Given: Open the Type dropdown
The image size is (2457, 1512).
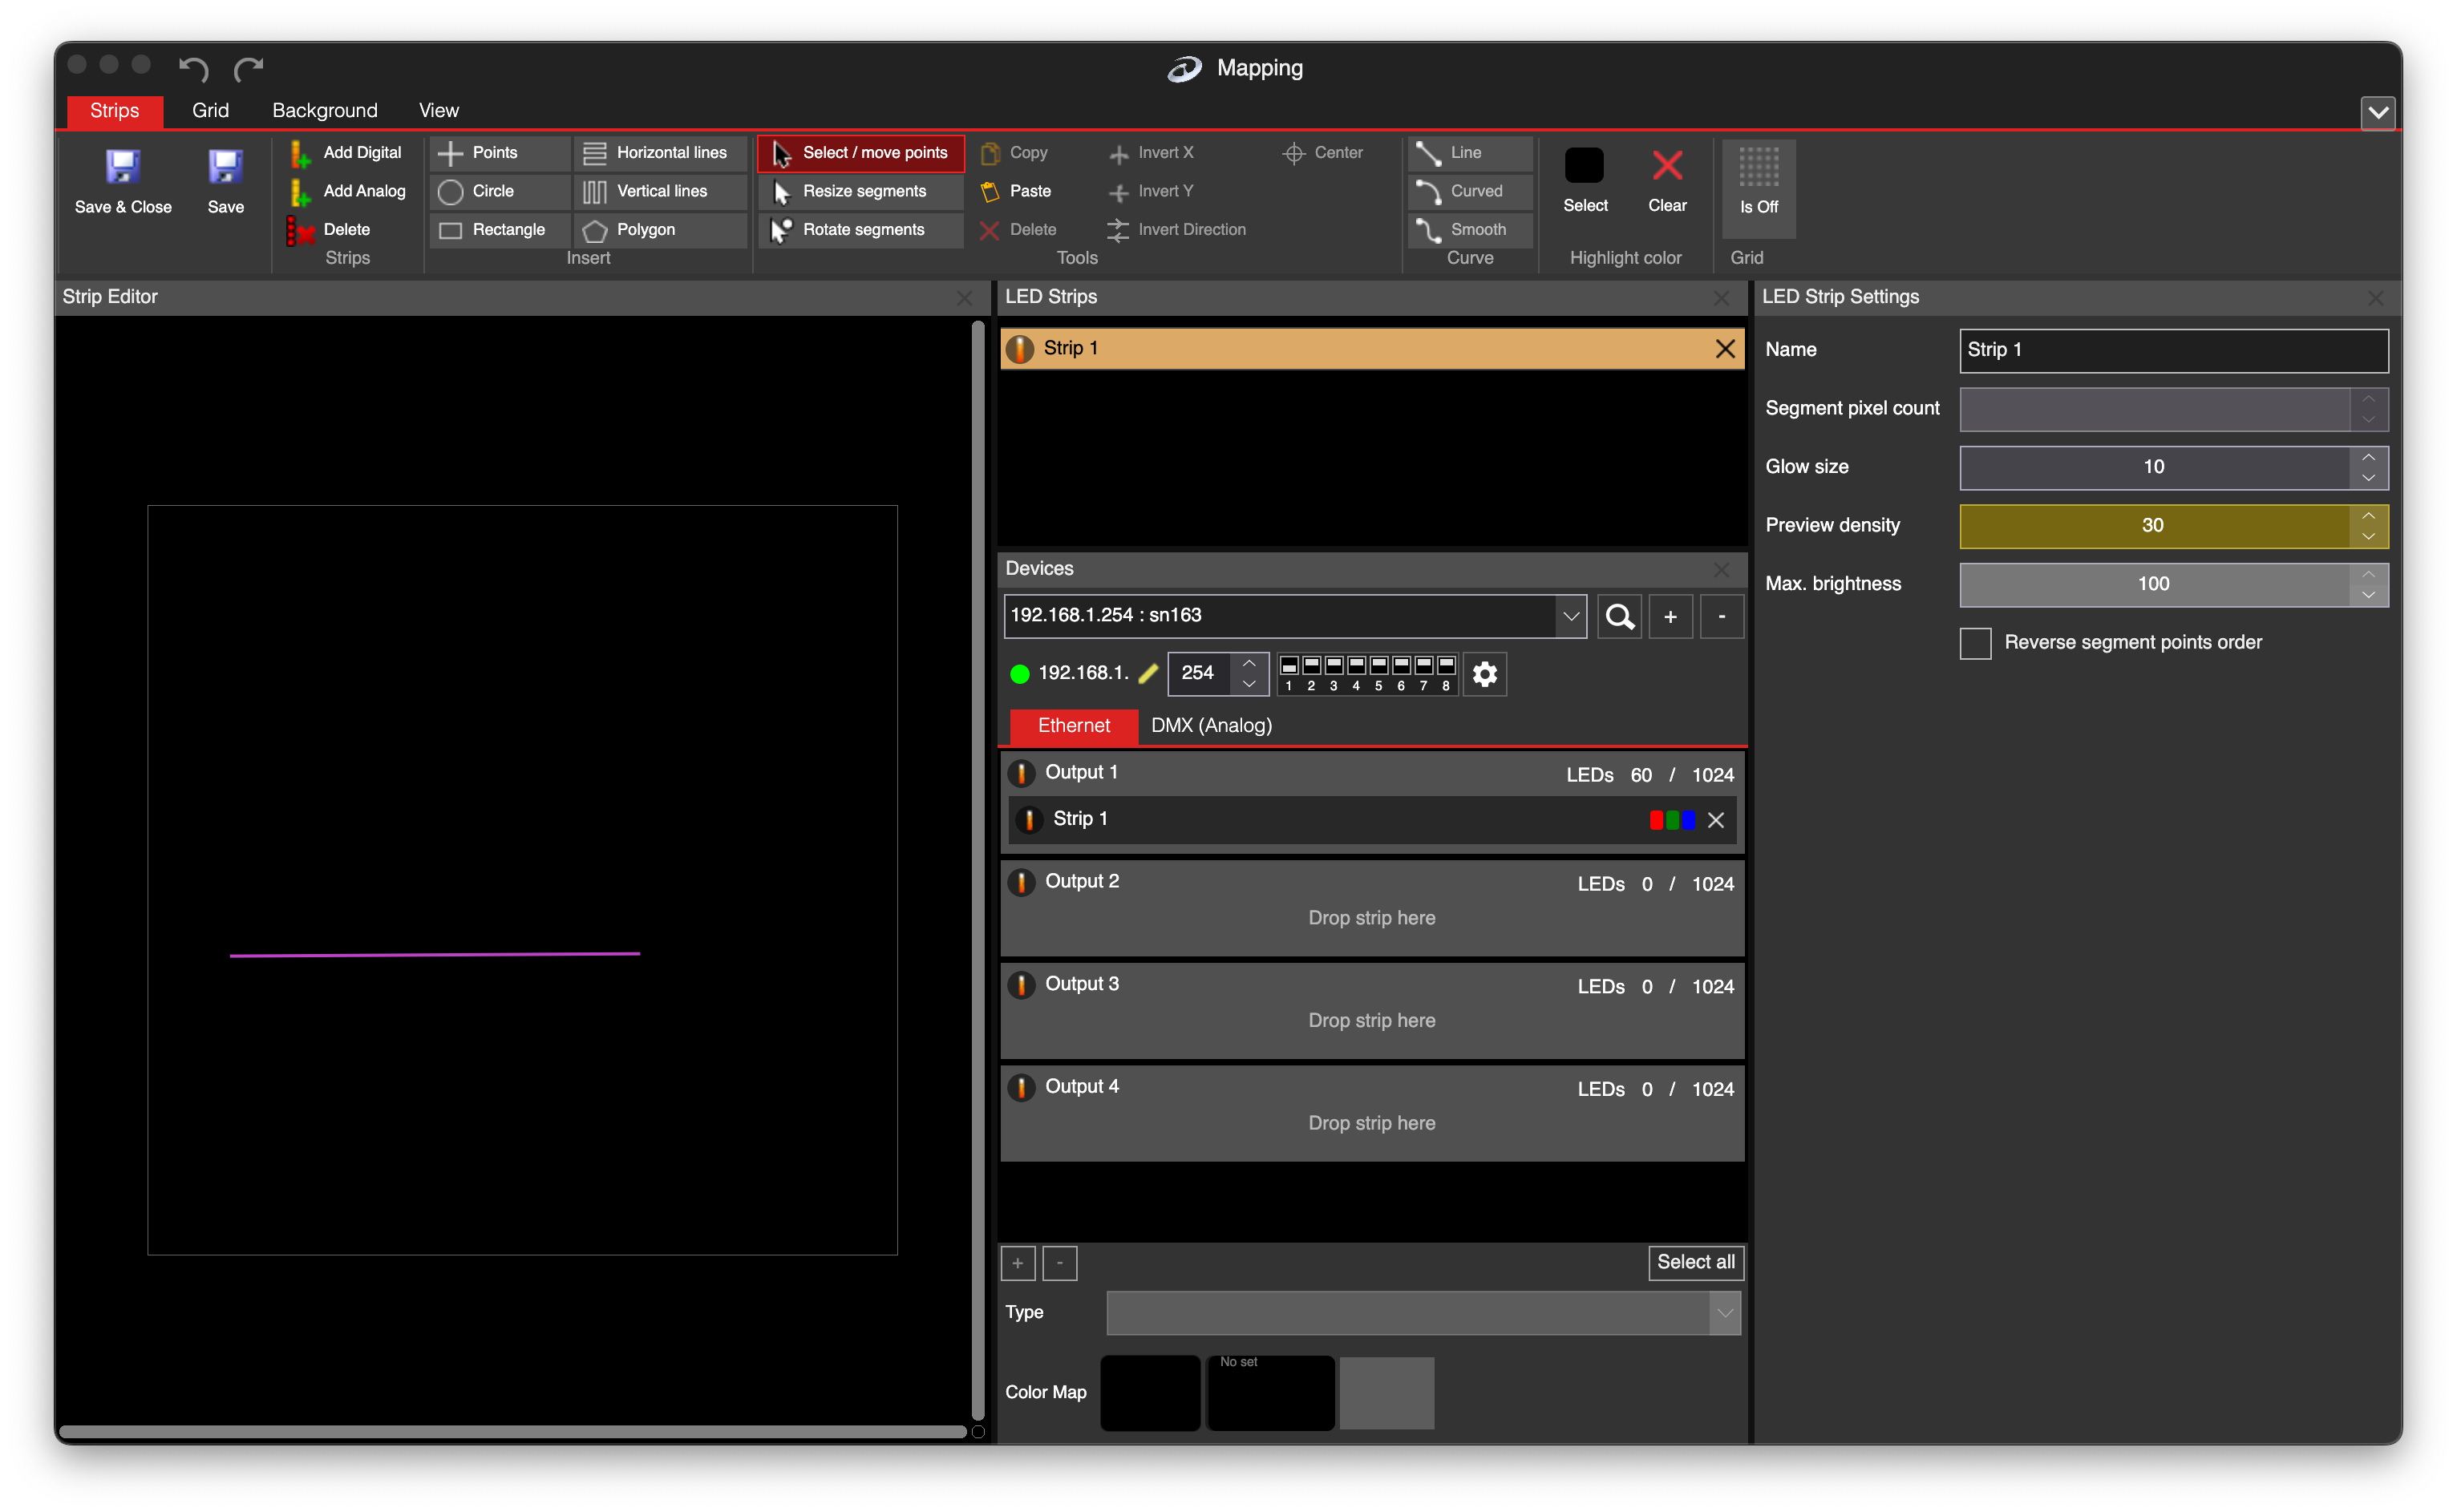Looking at the screenshot, I should pyautogui.click(x=1724, y=1313).
